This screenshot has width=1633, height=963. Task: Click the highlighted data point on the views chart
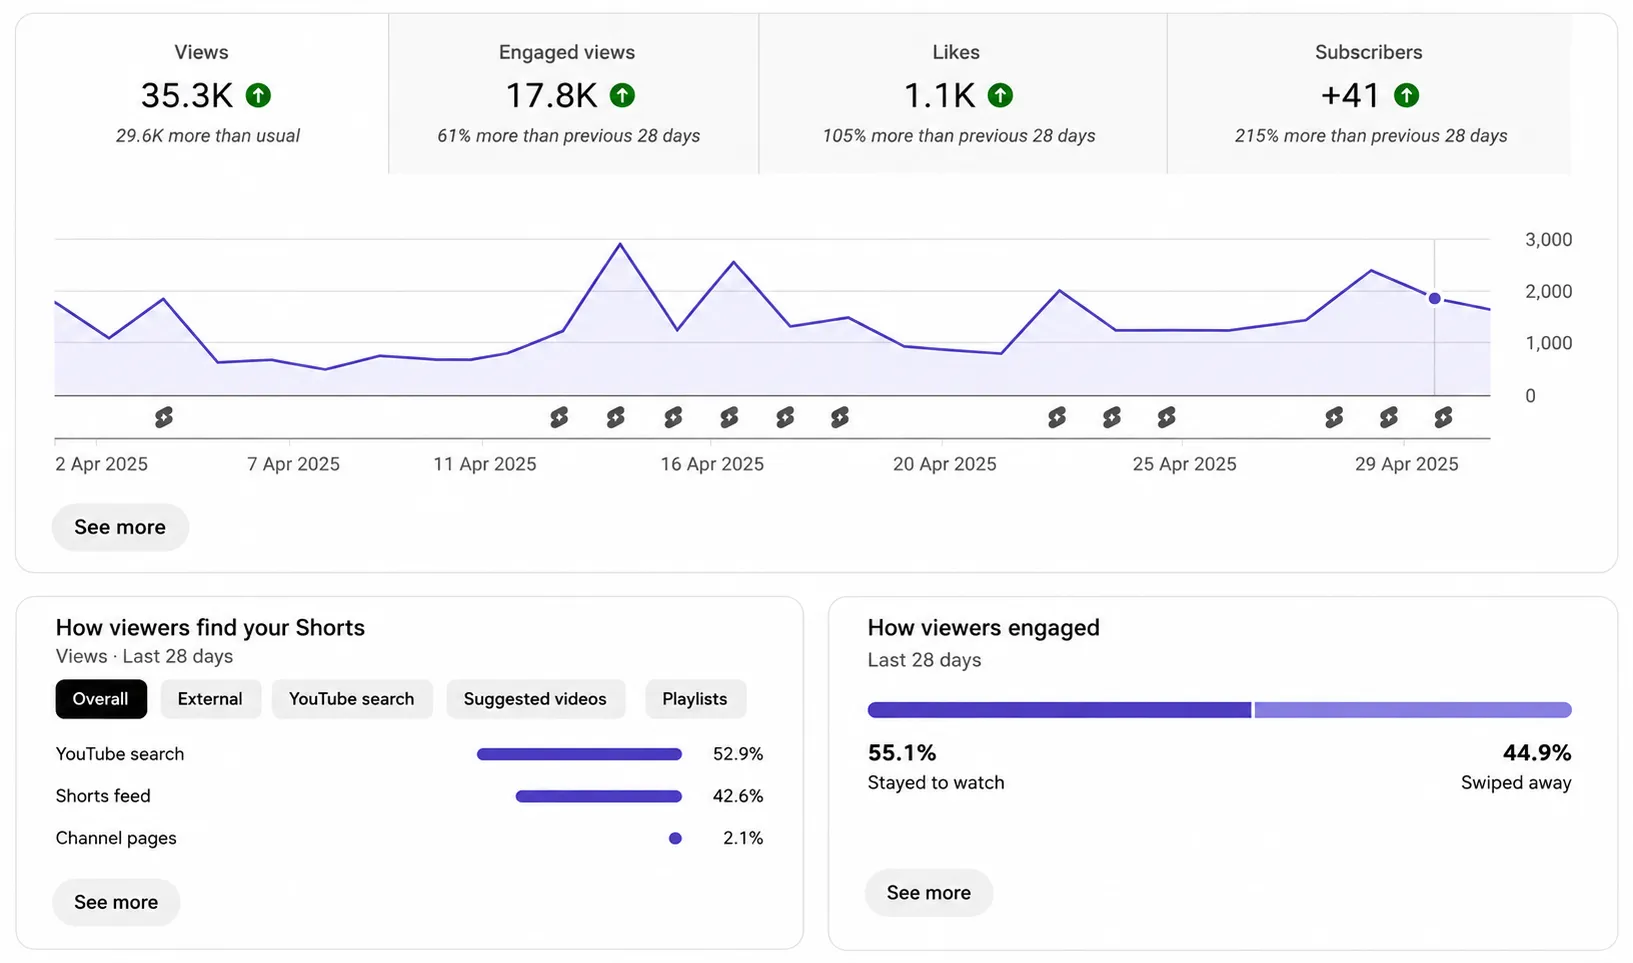1435,298
